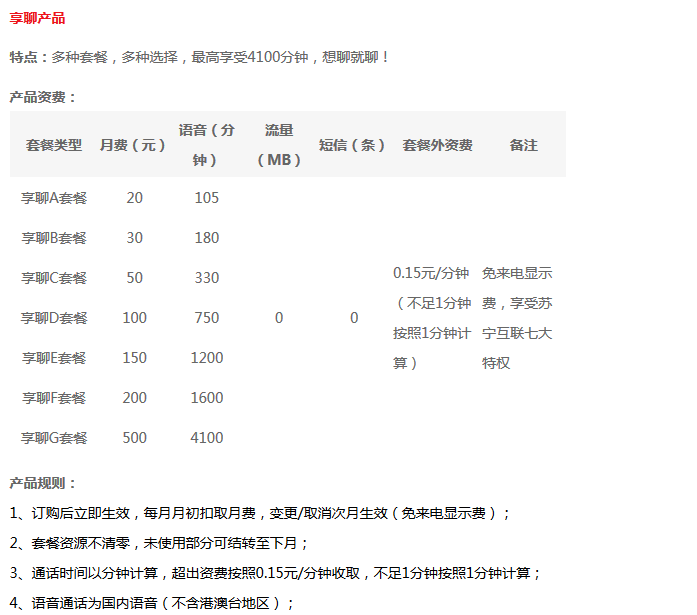The height and width of the screenshot is (615, 697).
Task: Click the data traffic 0 cell
Action: (x=279, y=318)
